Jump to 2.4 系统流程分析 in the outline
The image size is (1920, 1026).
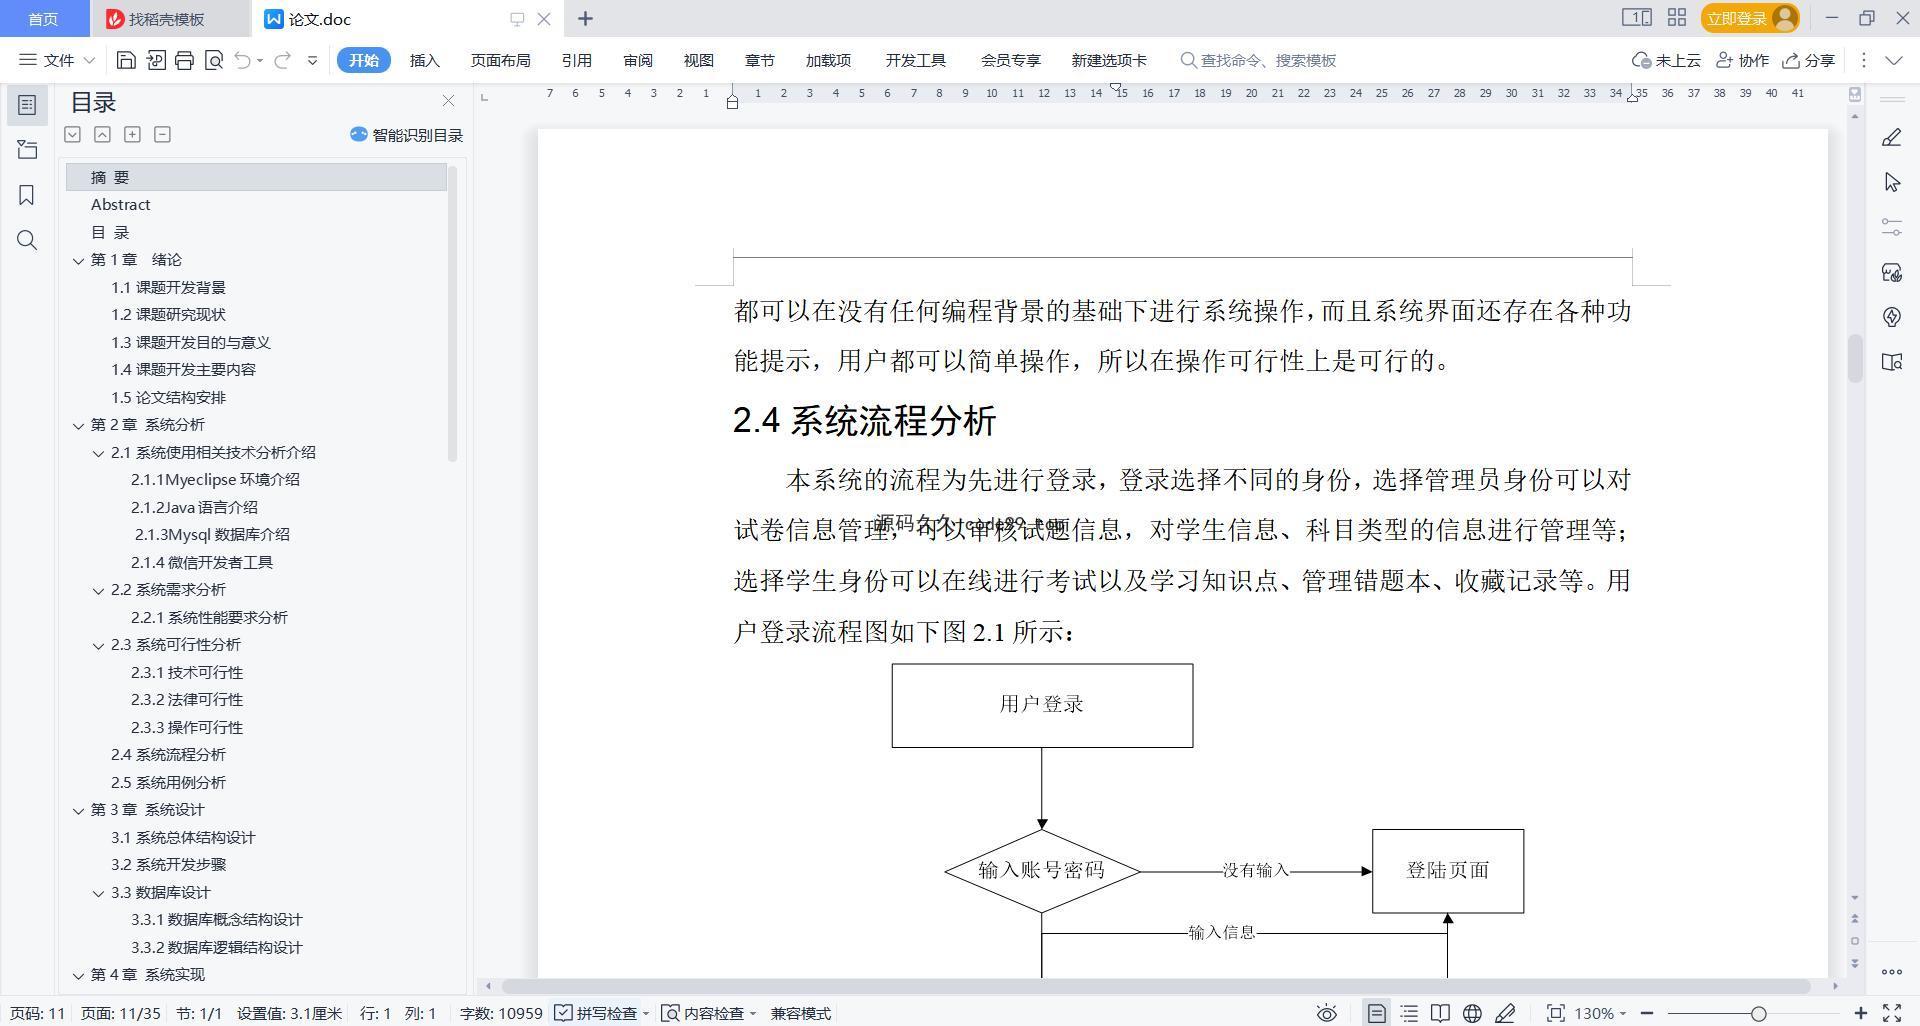(167, 755)
